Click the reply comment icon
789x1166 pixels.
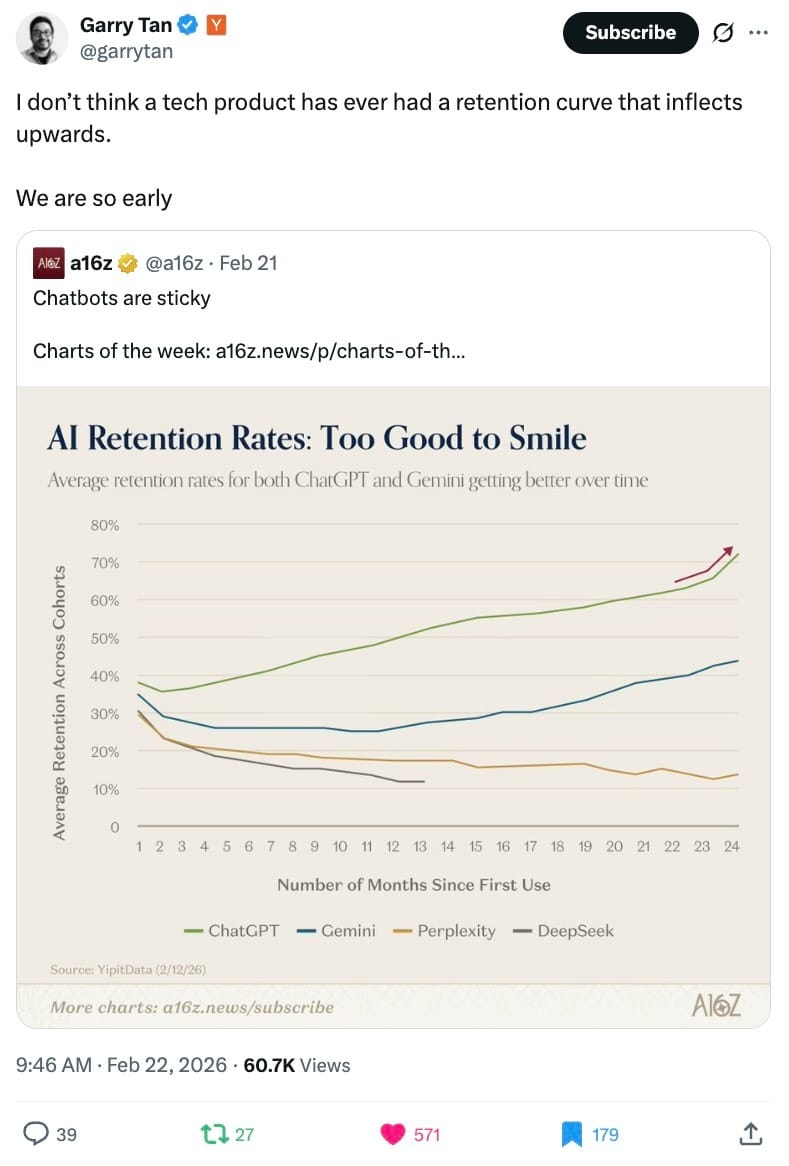(36, 1133)
